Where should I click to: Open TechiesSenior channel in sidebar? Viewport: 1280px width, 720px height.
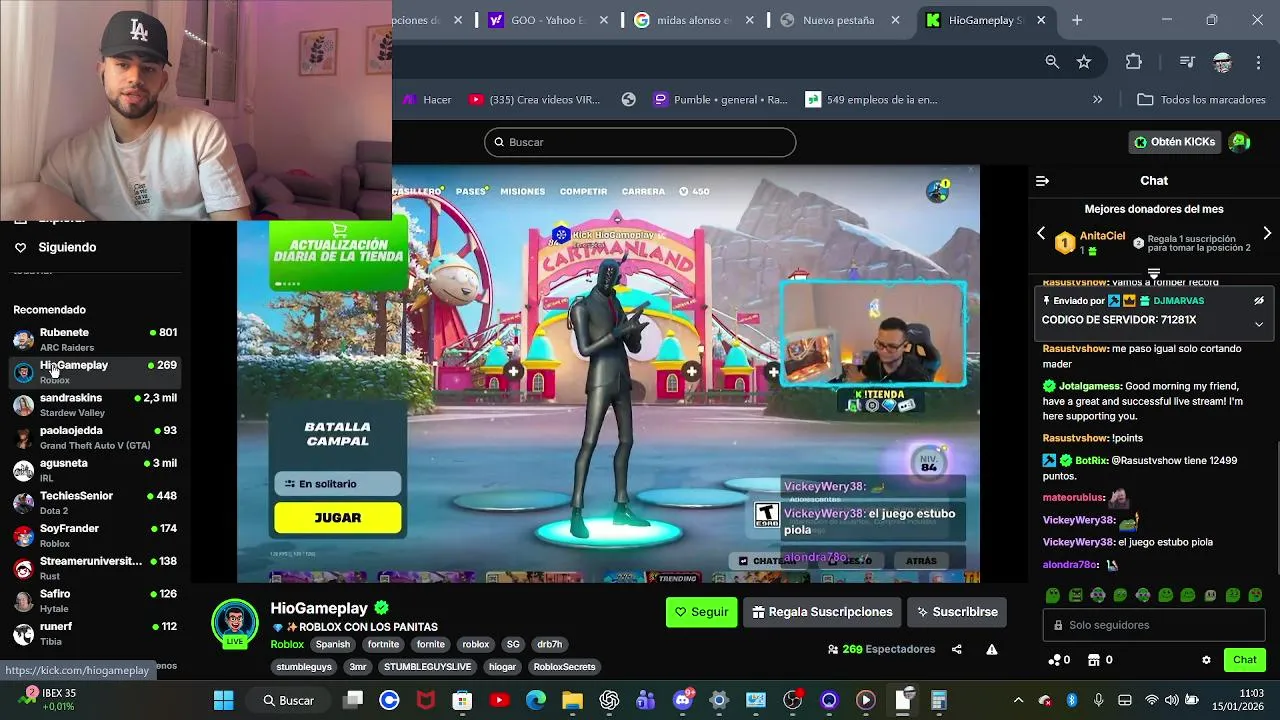95,503
